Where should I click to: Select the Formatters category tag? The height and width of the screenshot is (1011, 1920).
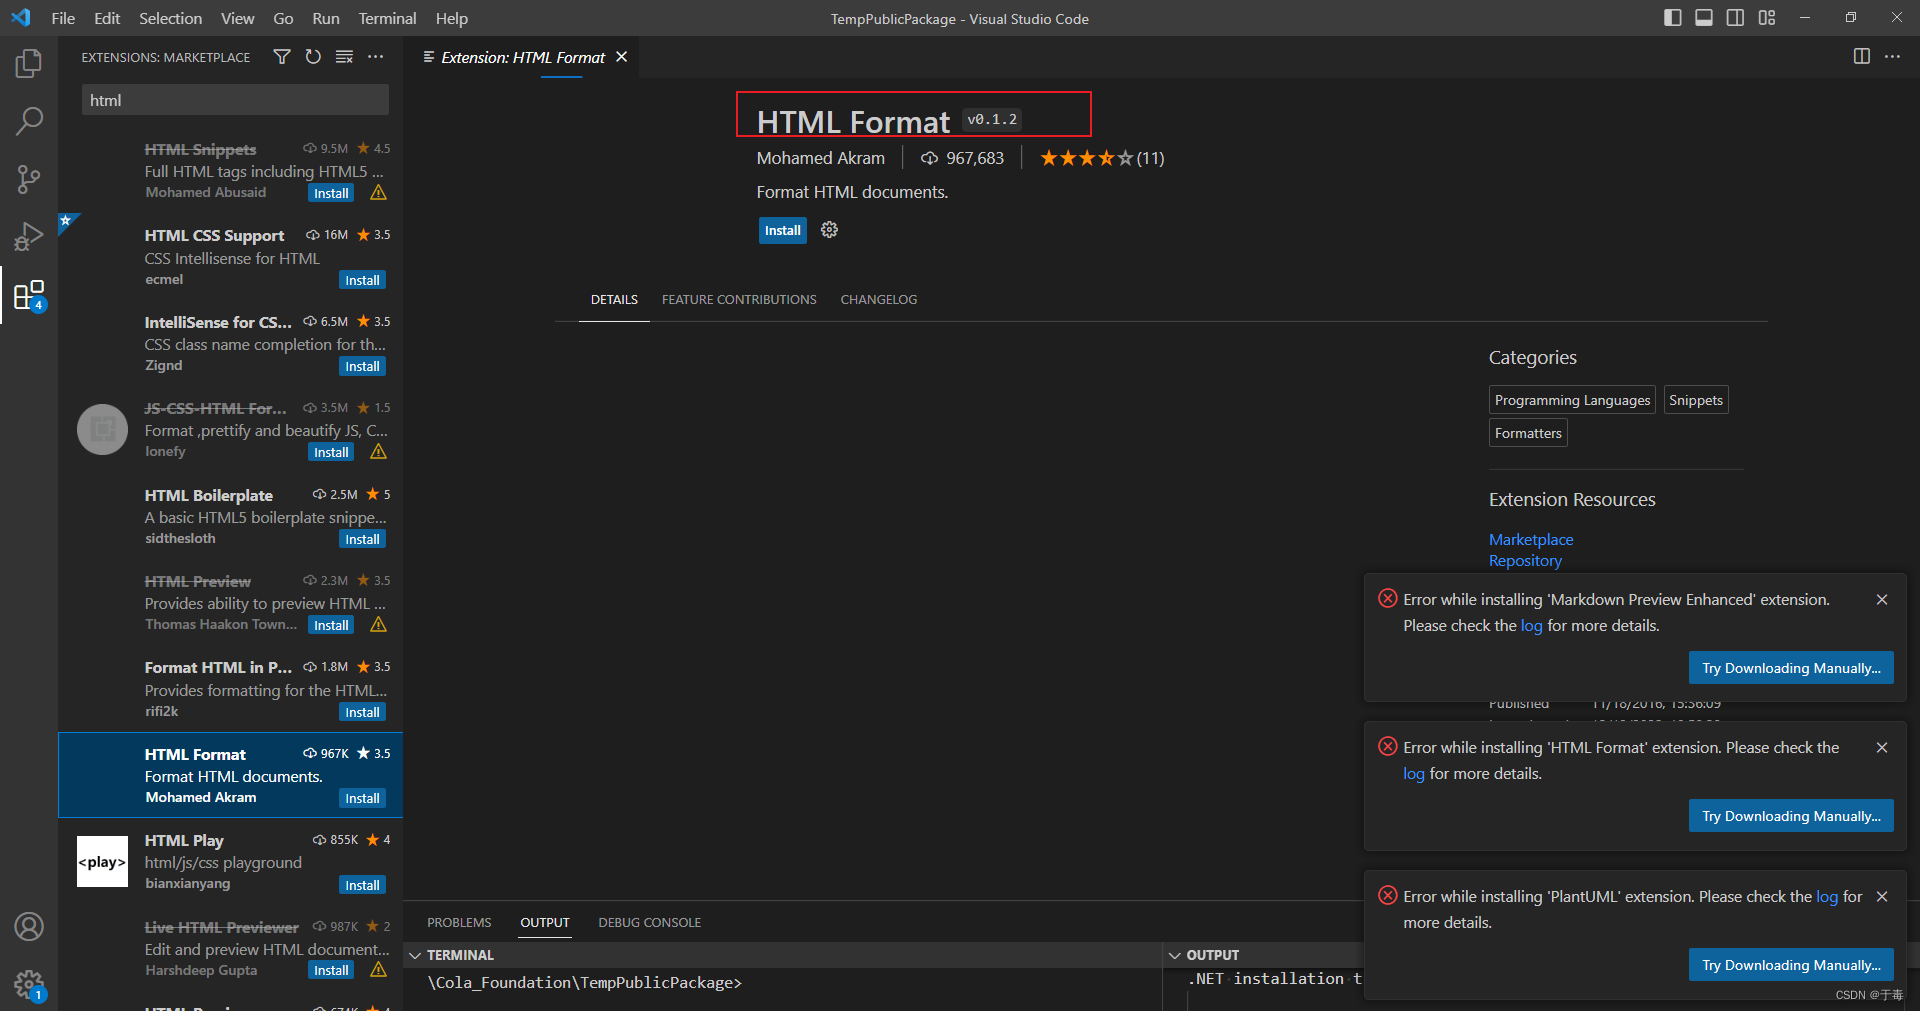click(x=1528, y=433)
